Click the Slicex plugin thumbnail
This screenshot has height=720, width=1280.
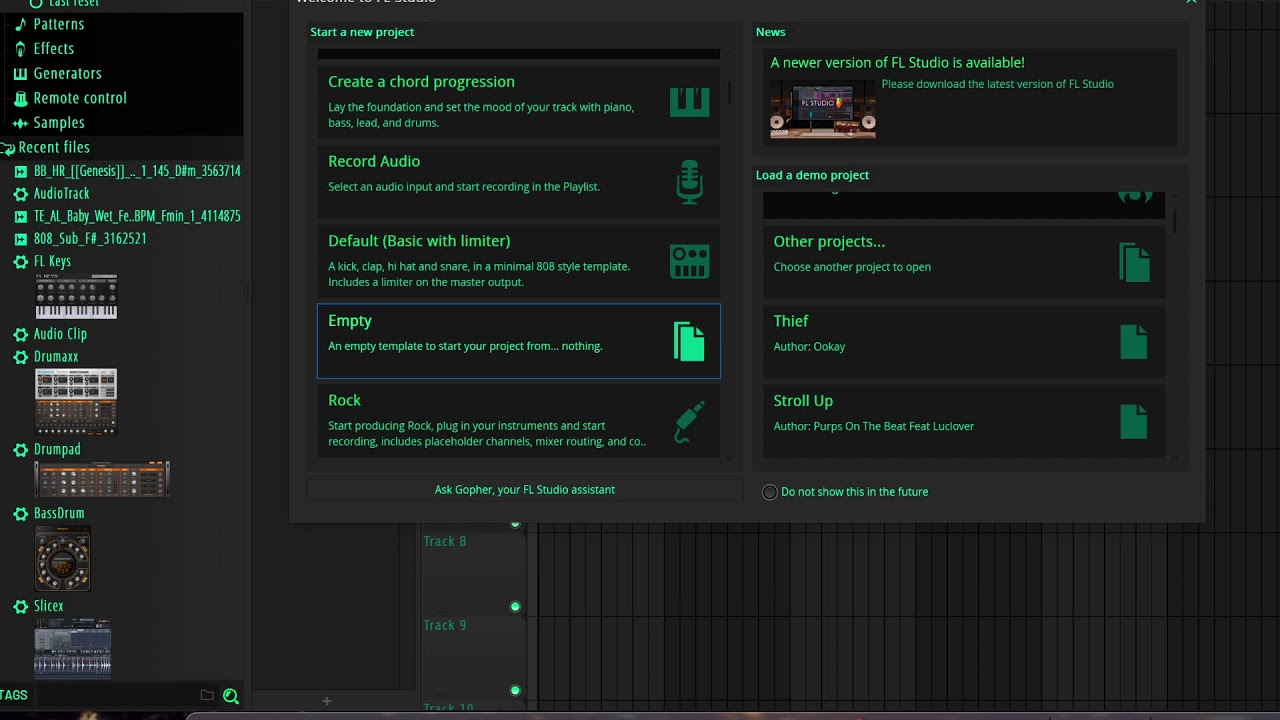pos(72,647)
